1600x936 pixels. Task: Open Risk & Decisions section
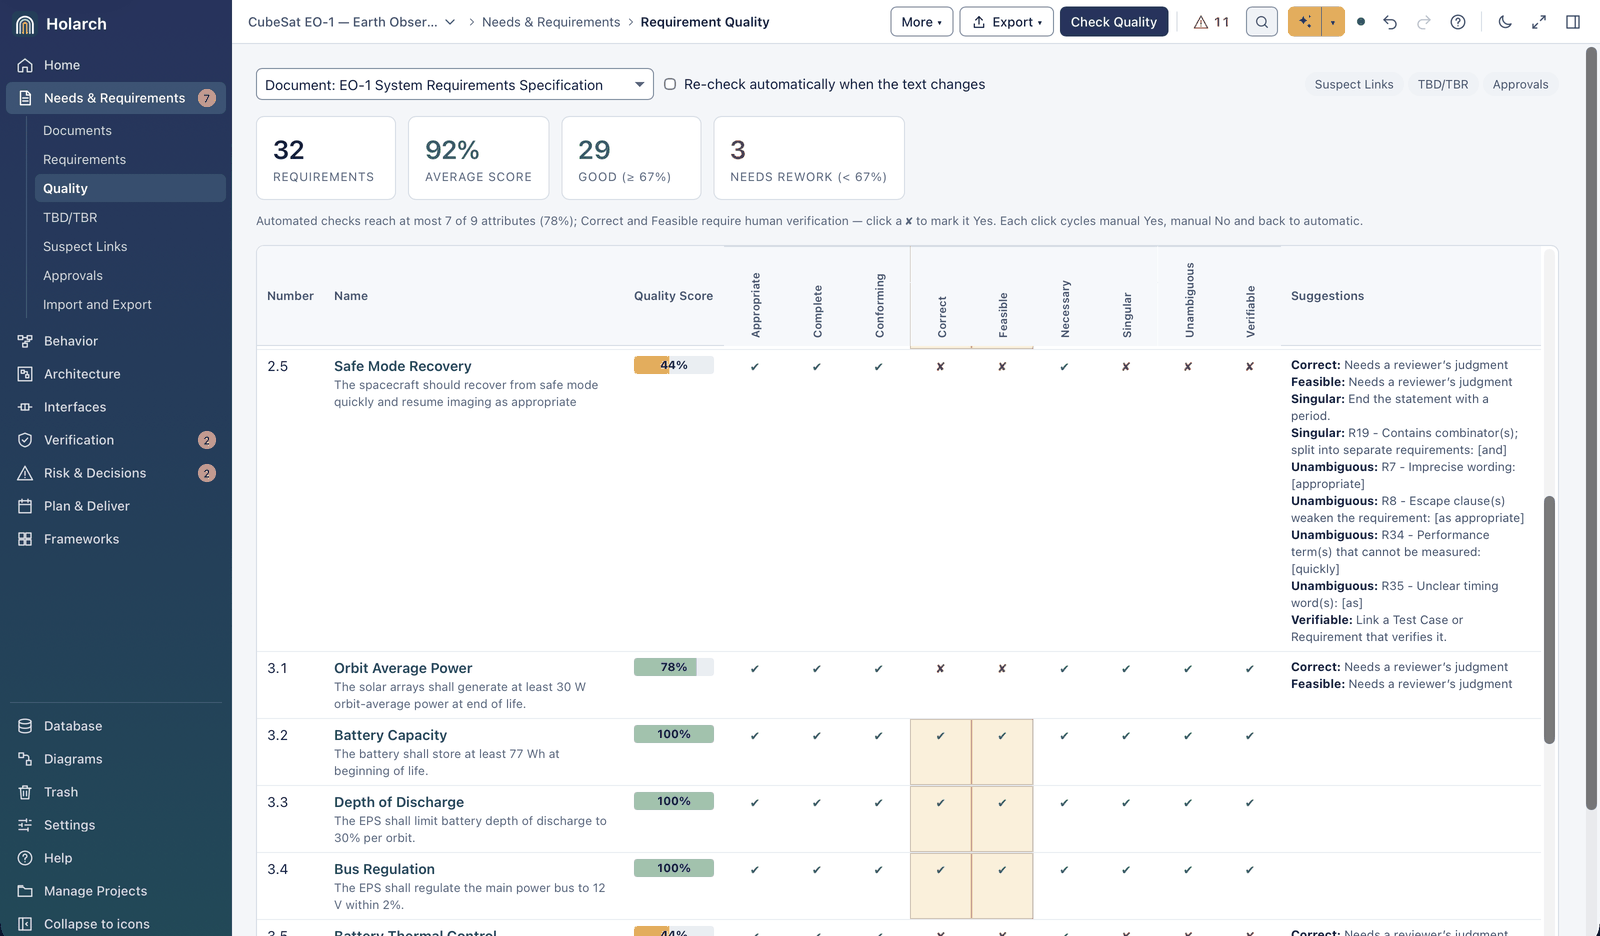pyautogui.click(x=116, y=473)
